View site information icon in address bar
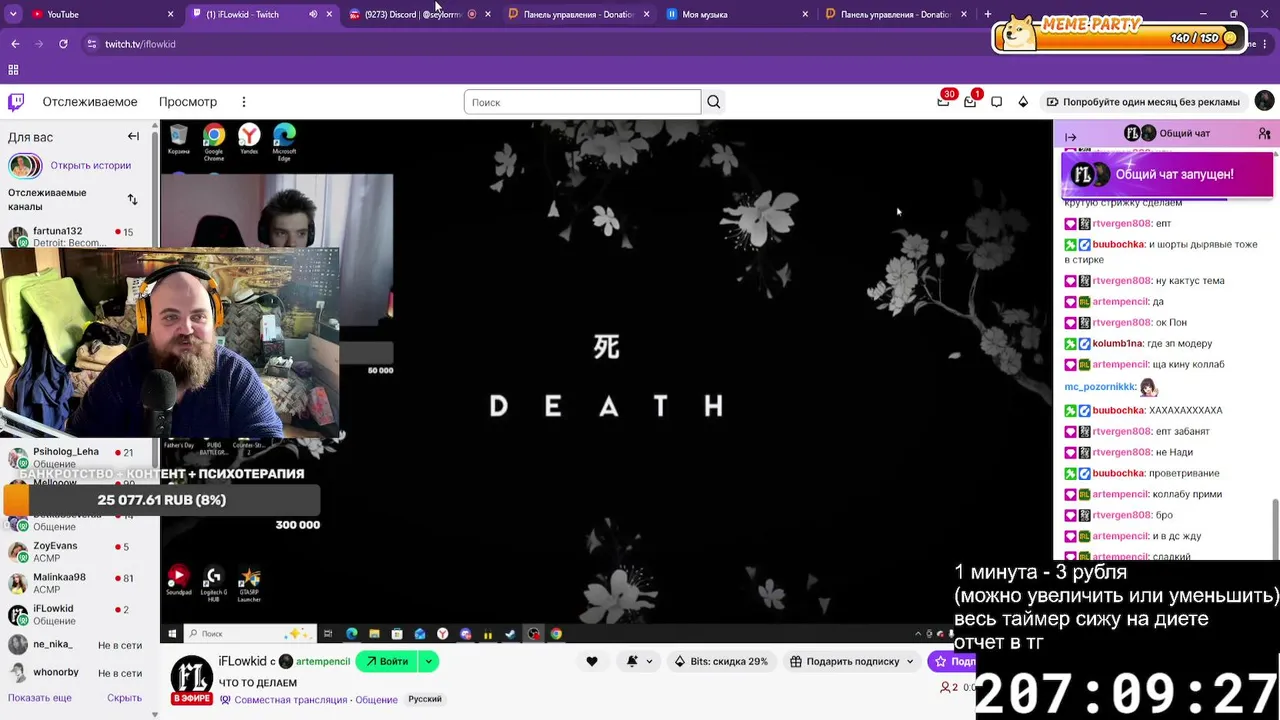Image resolution: width=1280 pixels, height=720 pixels. (x=92, y=44)
